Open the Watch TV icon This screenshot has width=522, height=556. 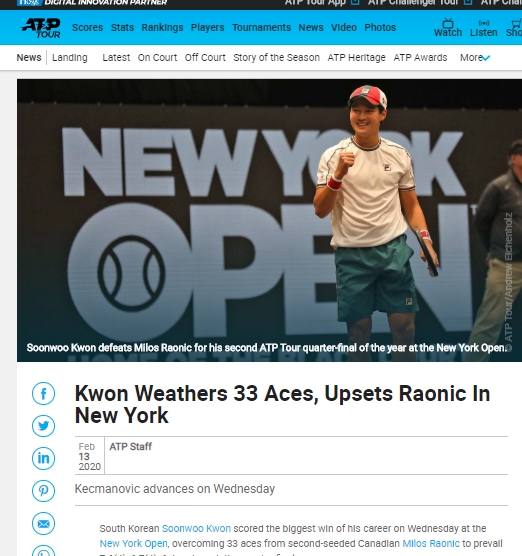point(448,28)
